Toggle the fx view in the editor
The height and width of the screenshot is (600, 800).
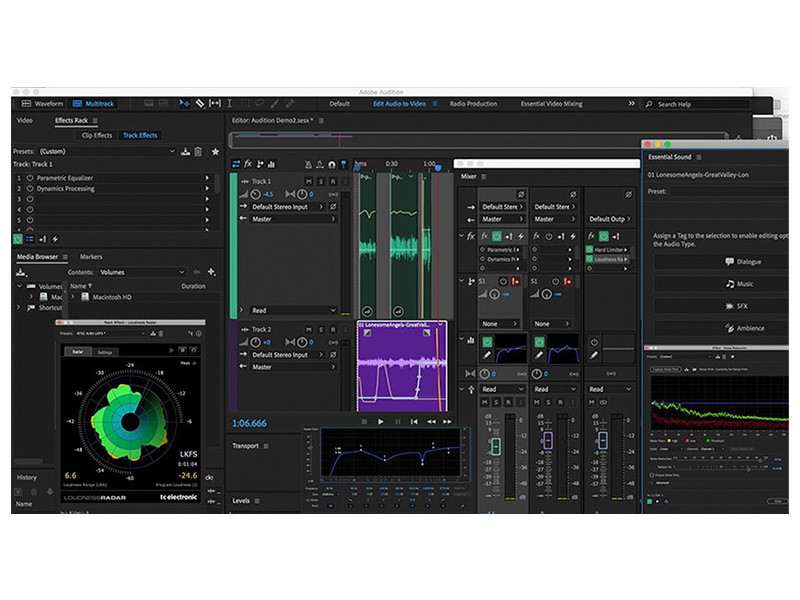[248, 164]
